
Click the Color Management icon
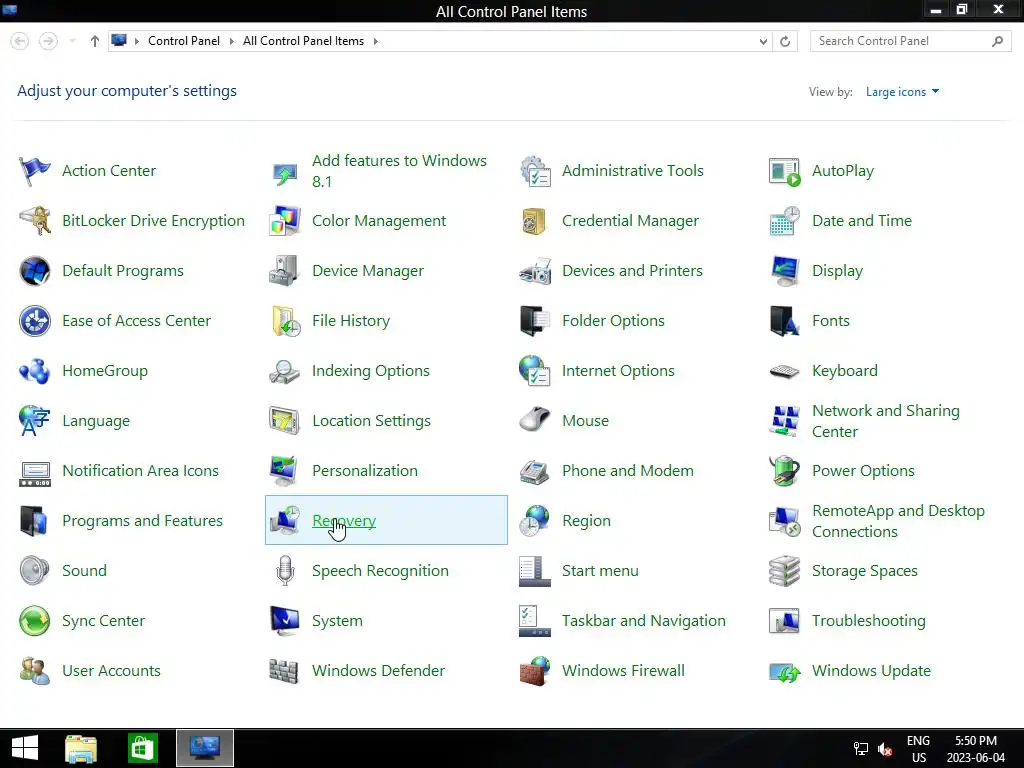(x=285, y=221)
